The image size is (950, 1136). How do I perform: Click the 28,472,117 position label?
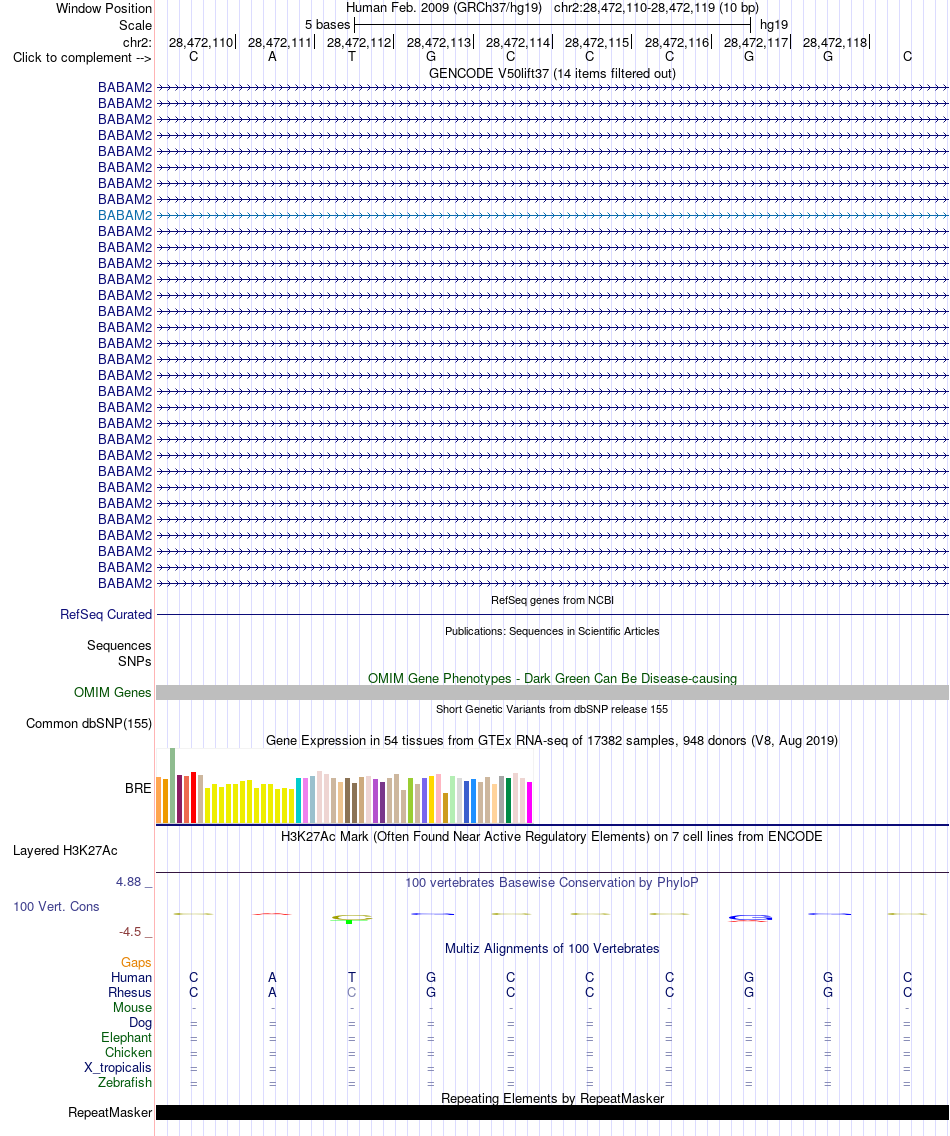(x=756, y=43)
